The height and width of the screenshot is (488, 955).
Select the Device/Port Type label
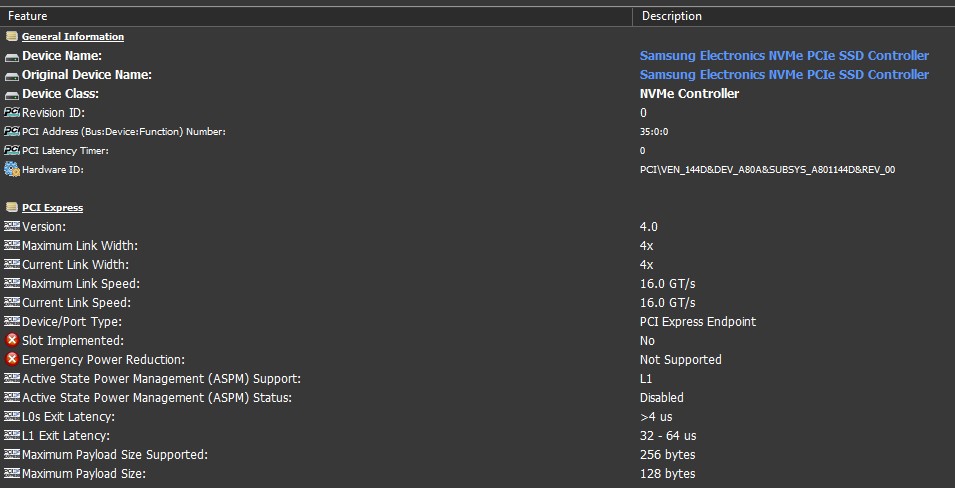tap(71, 322)
